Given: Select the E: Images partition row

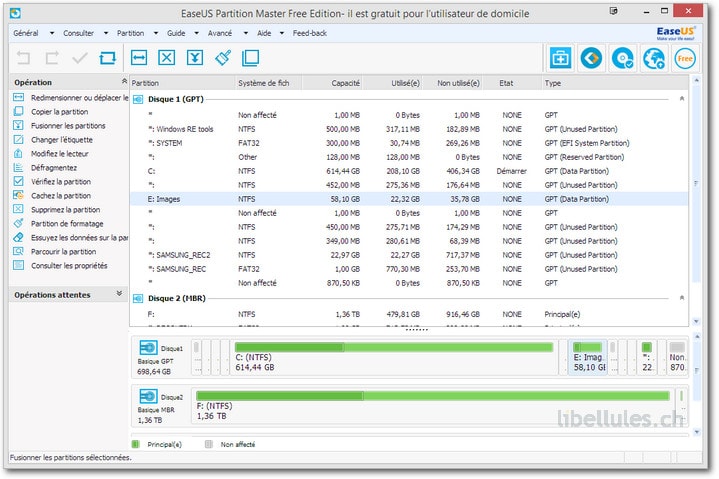Looking at the screenshot, I should tap(409, 199).
